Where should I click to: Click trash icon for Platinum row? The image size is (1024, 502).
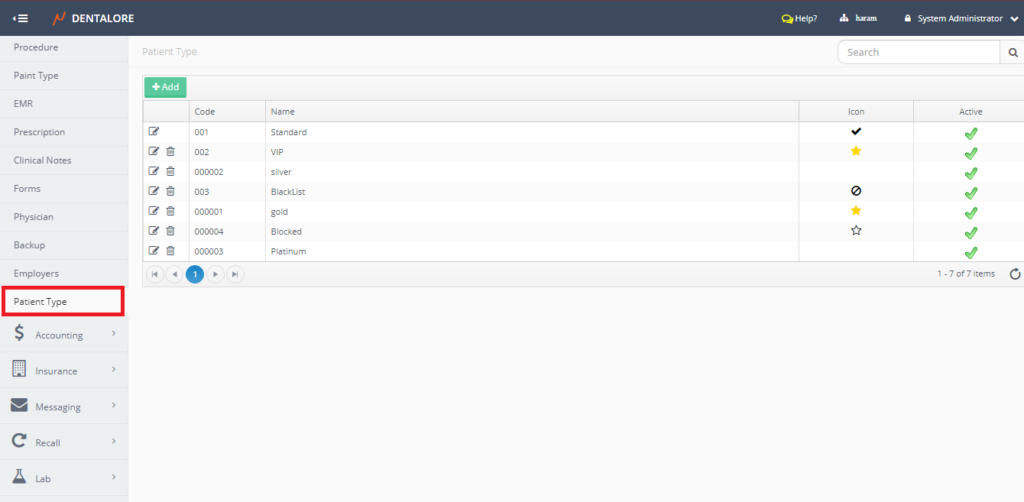(170, 251)
